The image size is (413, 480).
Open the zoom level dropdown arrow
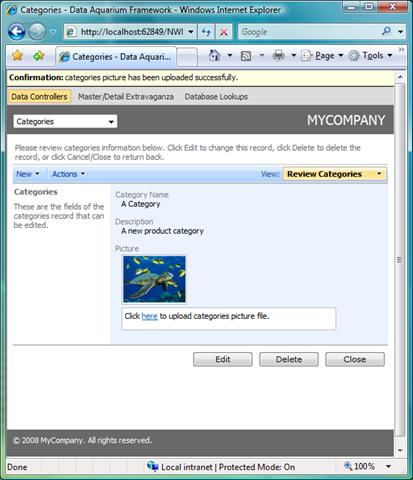(x=388, y=466)
